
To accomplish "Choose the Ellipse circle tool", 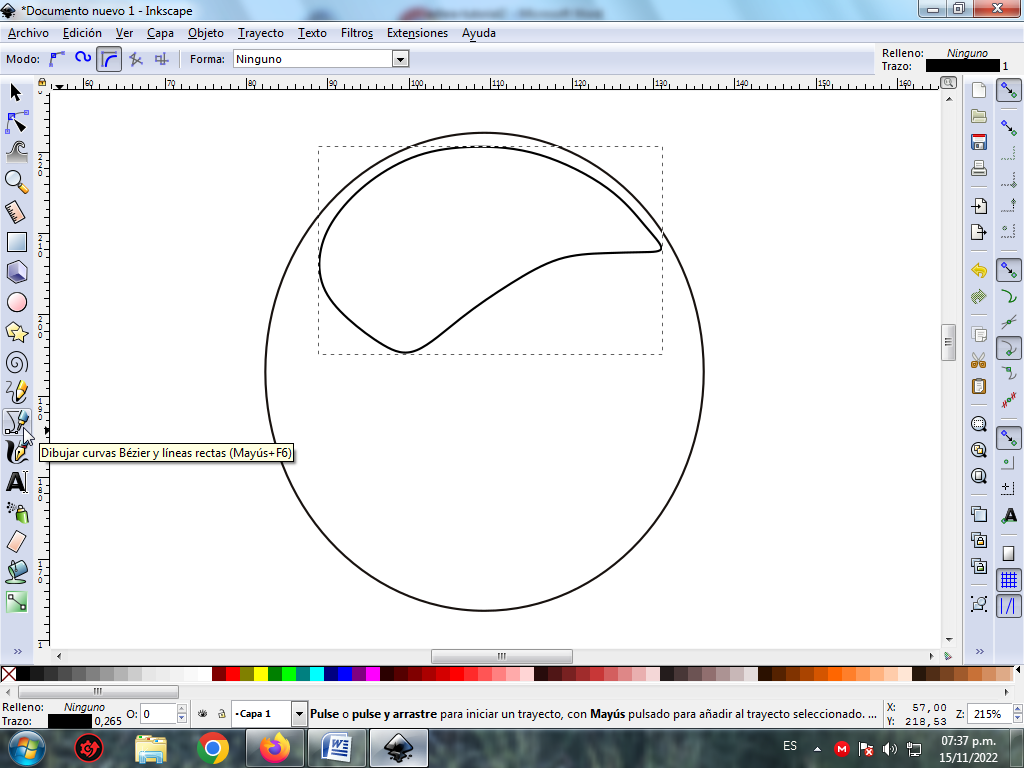I will click(x=16, y=302).
